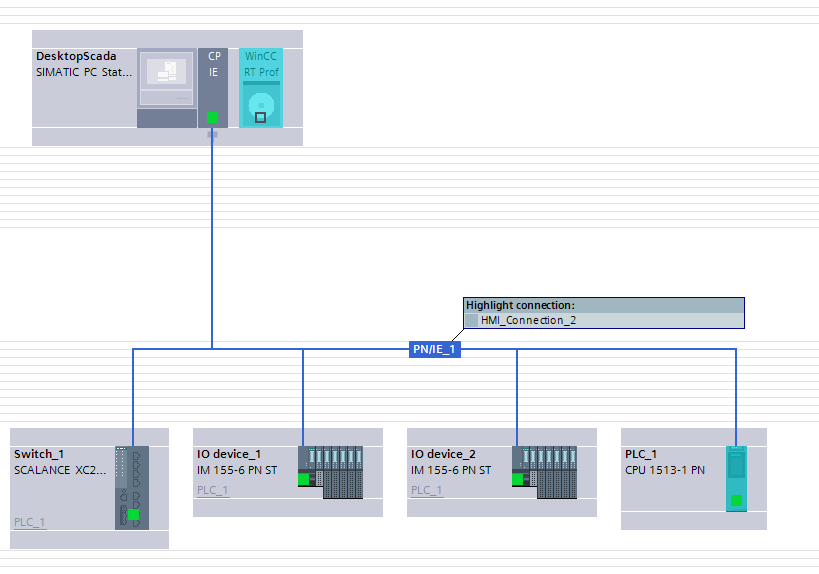The height and width of the screenshot is (574, 819).
Task: Click the SCALANCE XC2... type label
Action: (x=60, y=471)
